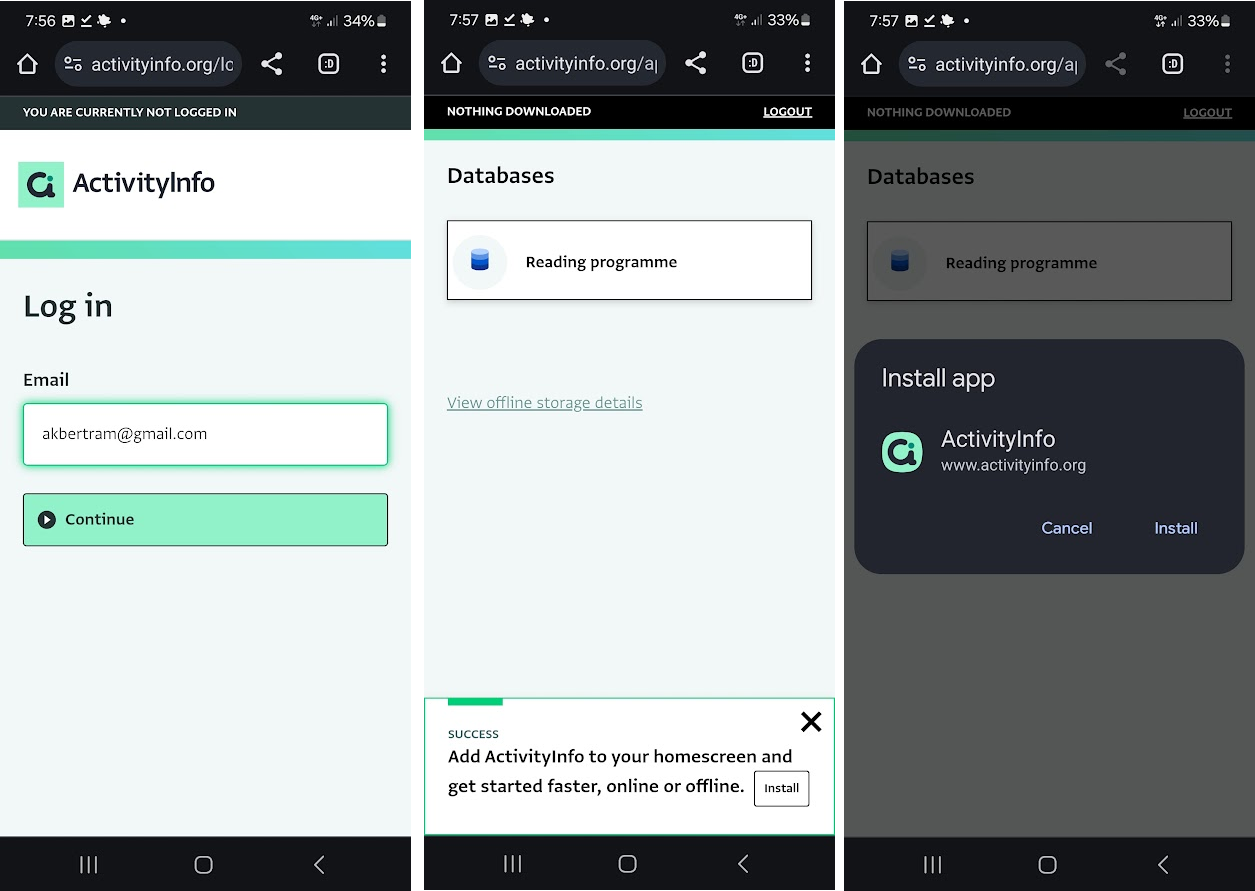Tap the address bar in the middle Databases screen
1255x891 pixels.
point(572,63)
